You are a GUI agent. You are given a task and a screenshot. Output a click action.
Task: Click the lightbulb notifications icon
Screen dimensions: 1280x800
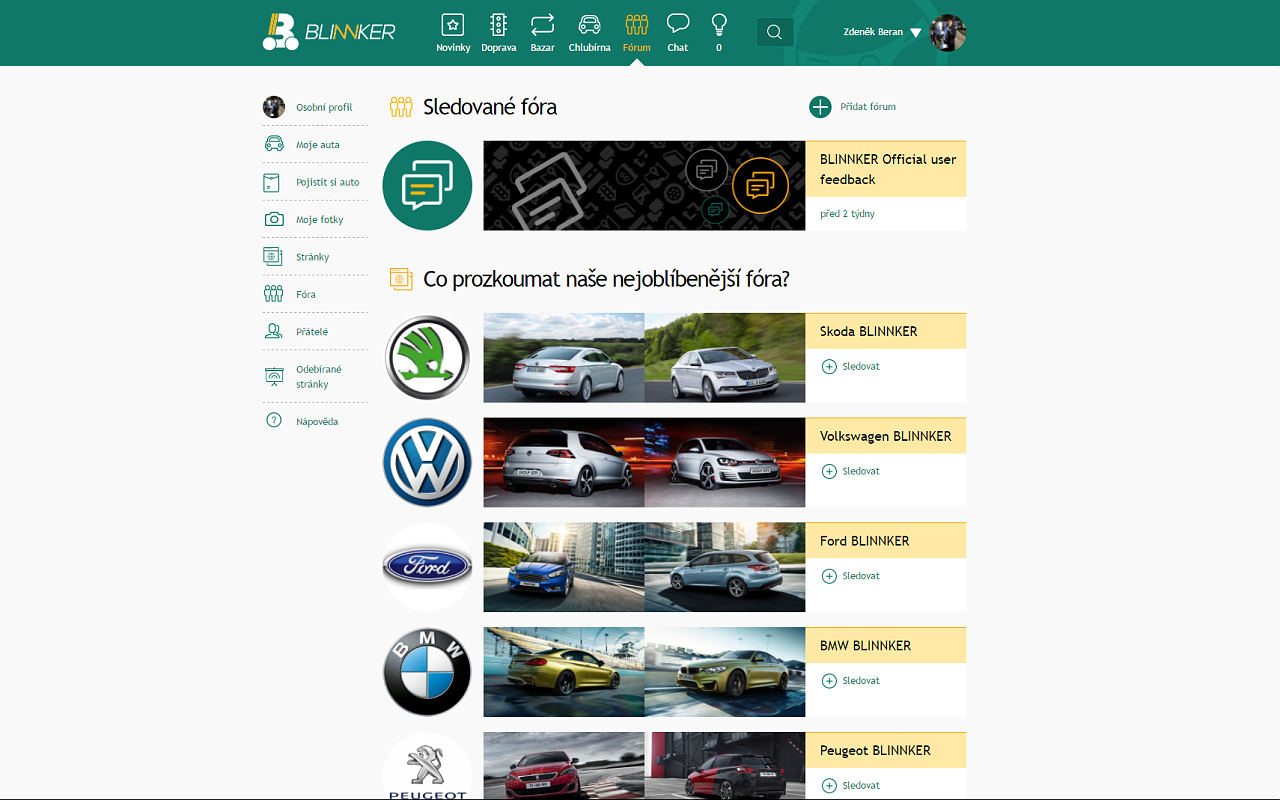click(x=718, y=24)
